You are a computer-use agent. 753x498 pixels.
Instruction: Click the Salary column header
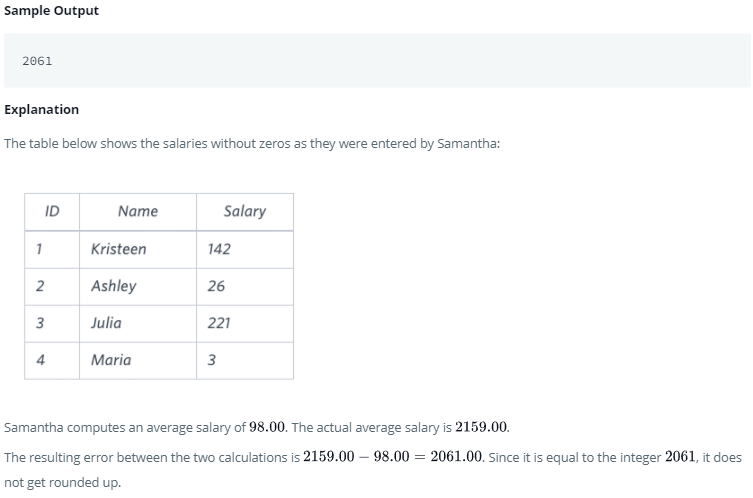coord(245,211)
